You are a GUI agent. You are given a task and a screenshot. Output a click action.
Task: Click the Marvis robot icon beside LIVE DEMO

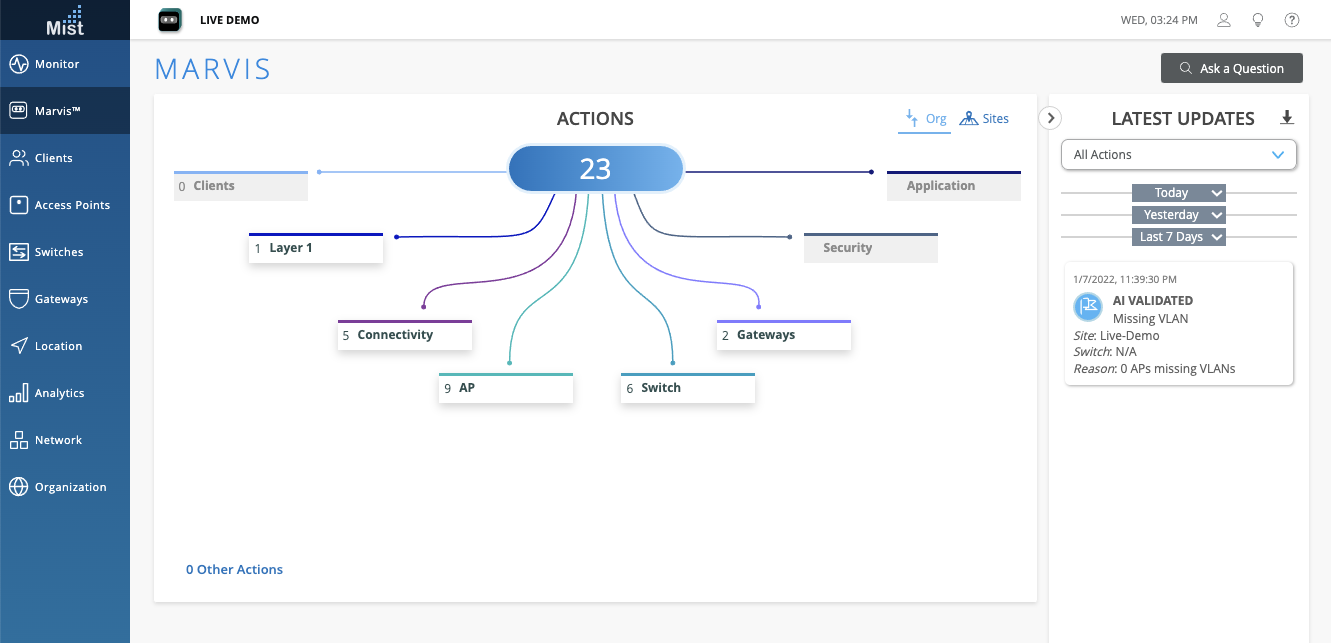point(170,20)
